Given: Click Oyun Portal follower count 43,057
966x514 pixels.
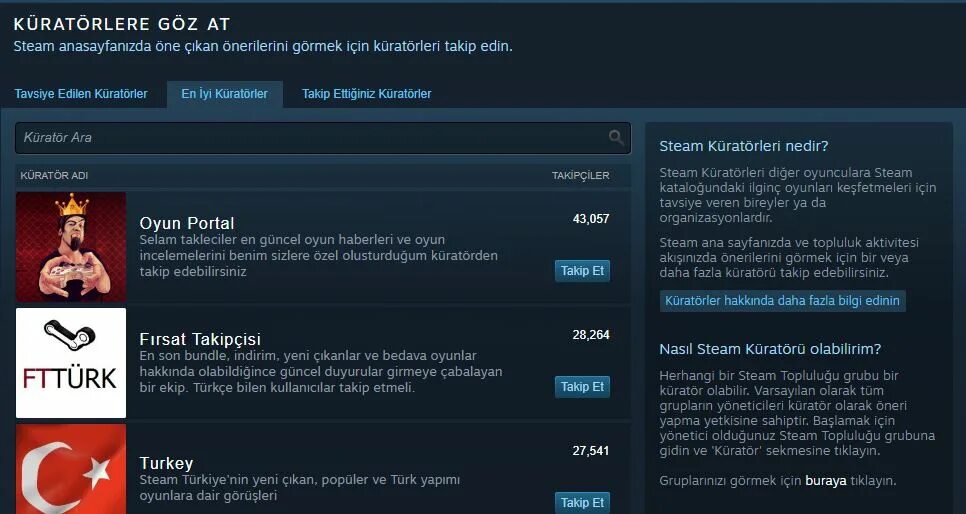Looking at the screenshot, I should (591, 219).
